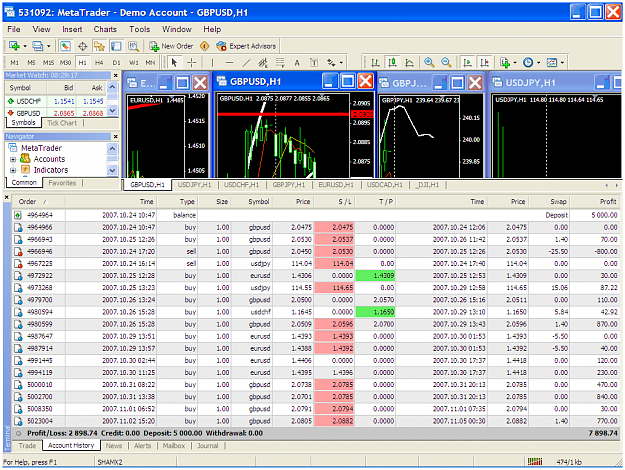The width and height of the screenshot is (625, 470).
Task: Select the crosshair tool
Action: (x=192, y=62)
